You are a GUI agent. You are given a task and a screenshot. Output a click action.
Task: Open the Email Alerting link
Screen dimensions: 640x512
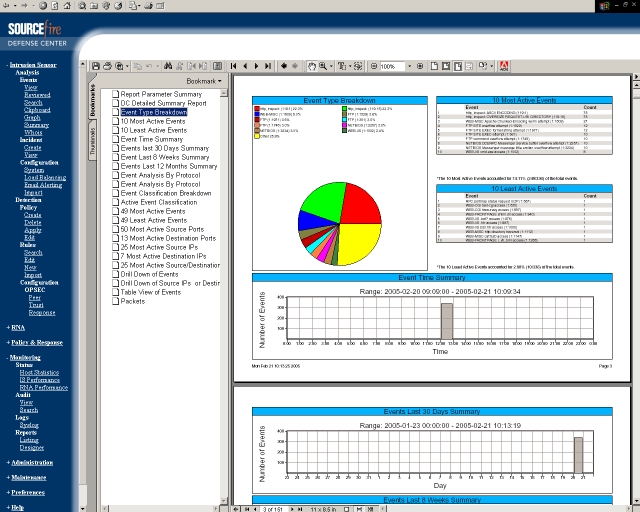[43, 185]
